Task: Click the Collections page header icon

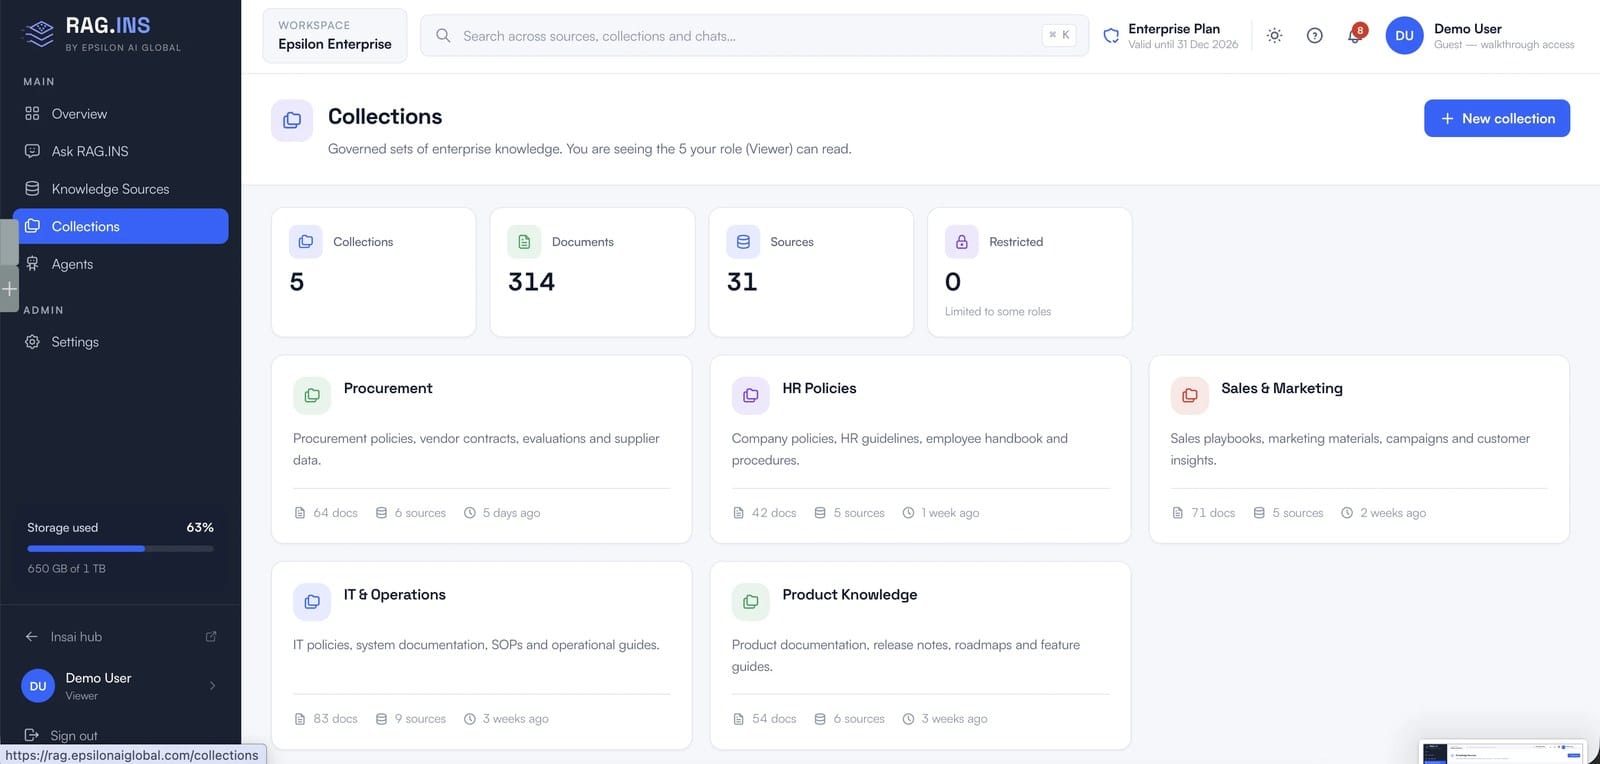Action: point(292,120)
